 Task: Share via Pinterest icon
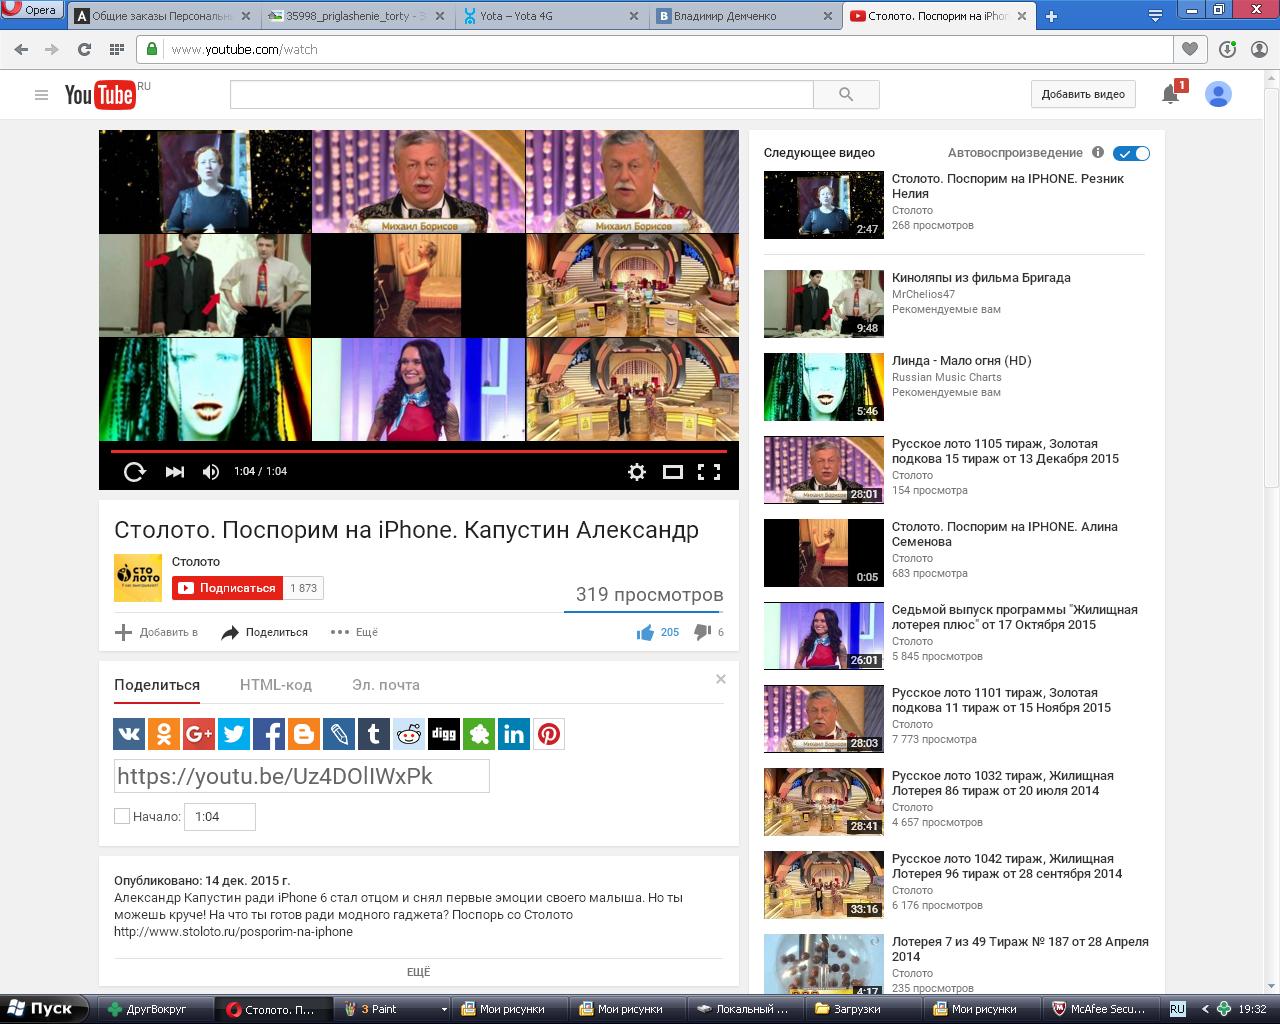point(549,734)
